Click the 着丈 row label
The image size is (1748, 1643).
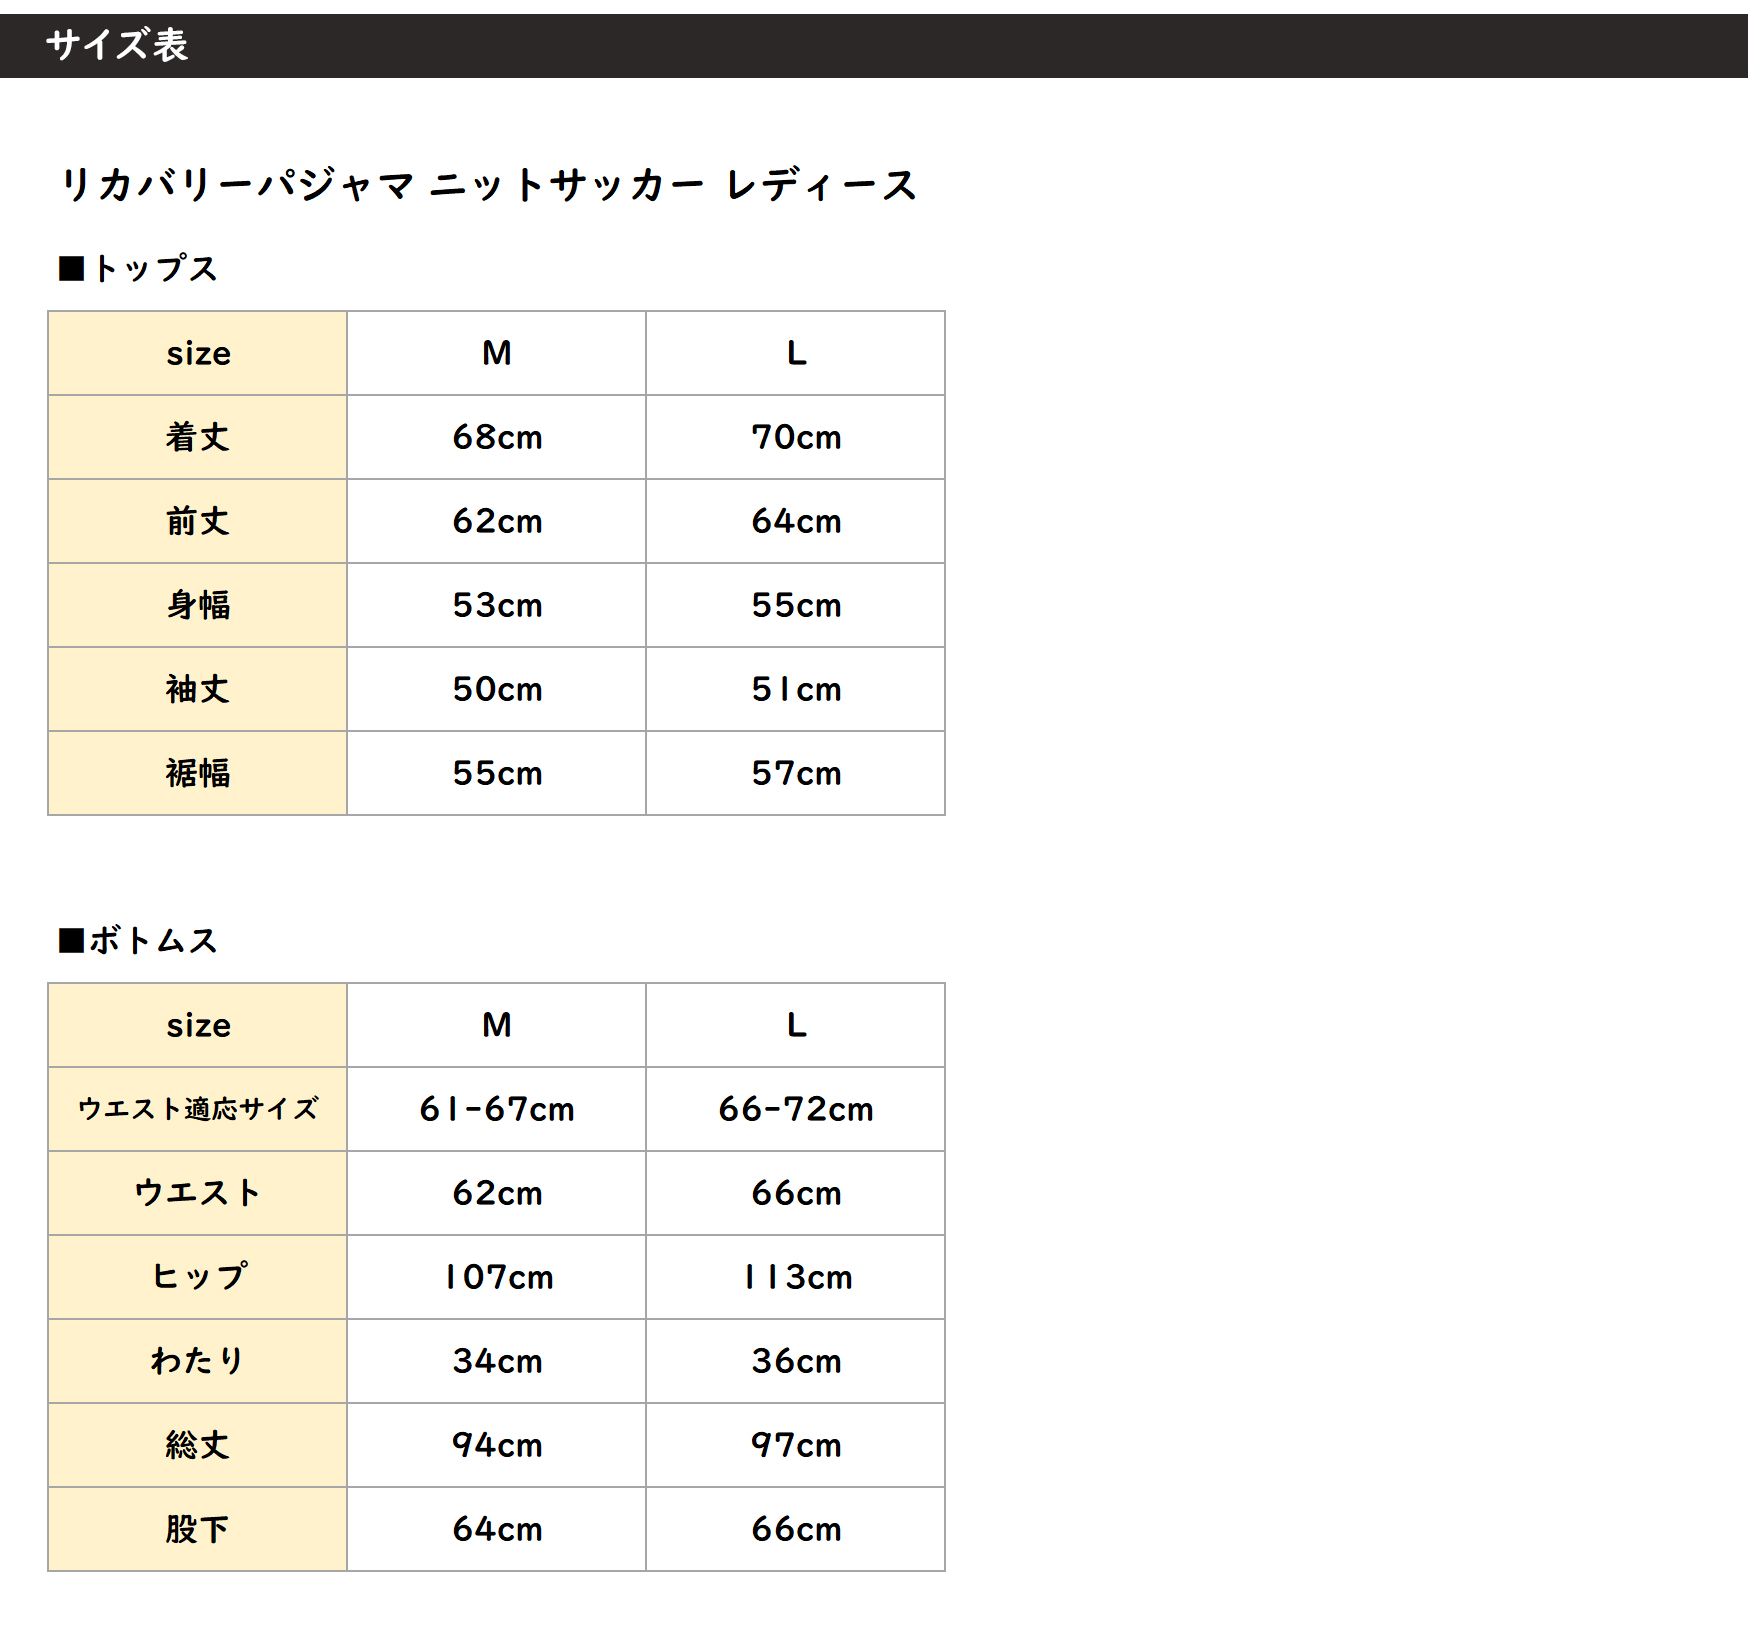[x=198, y=437]
